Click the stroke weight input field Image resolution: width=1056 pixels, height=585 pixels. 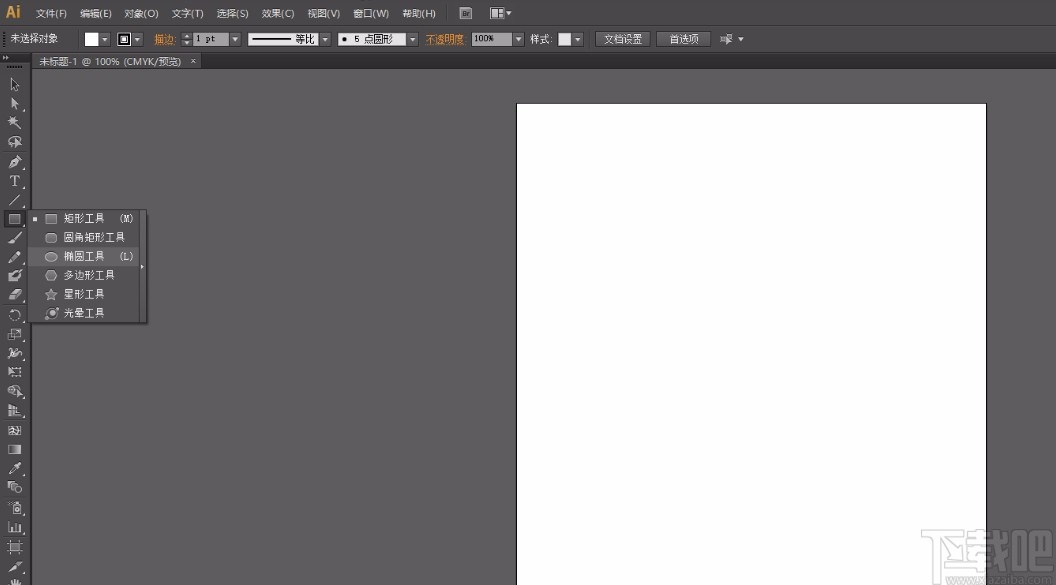pyautogui.click(x=210, y=39)
